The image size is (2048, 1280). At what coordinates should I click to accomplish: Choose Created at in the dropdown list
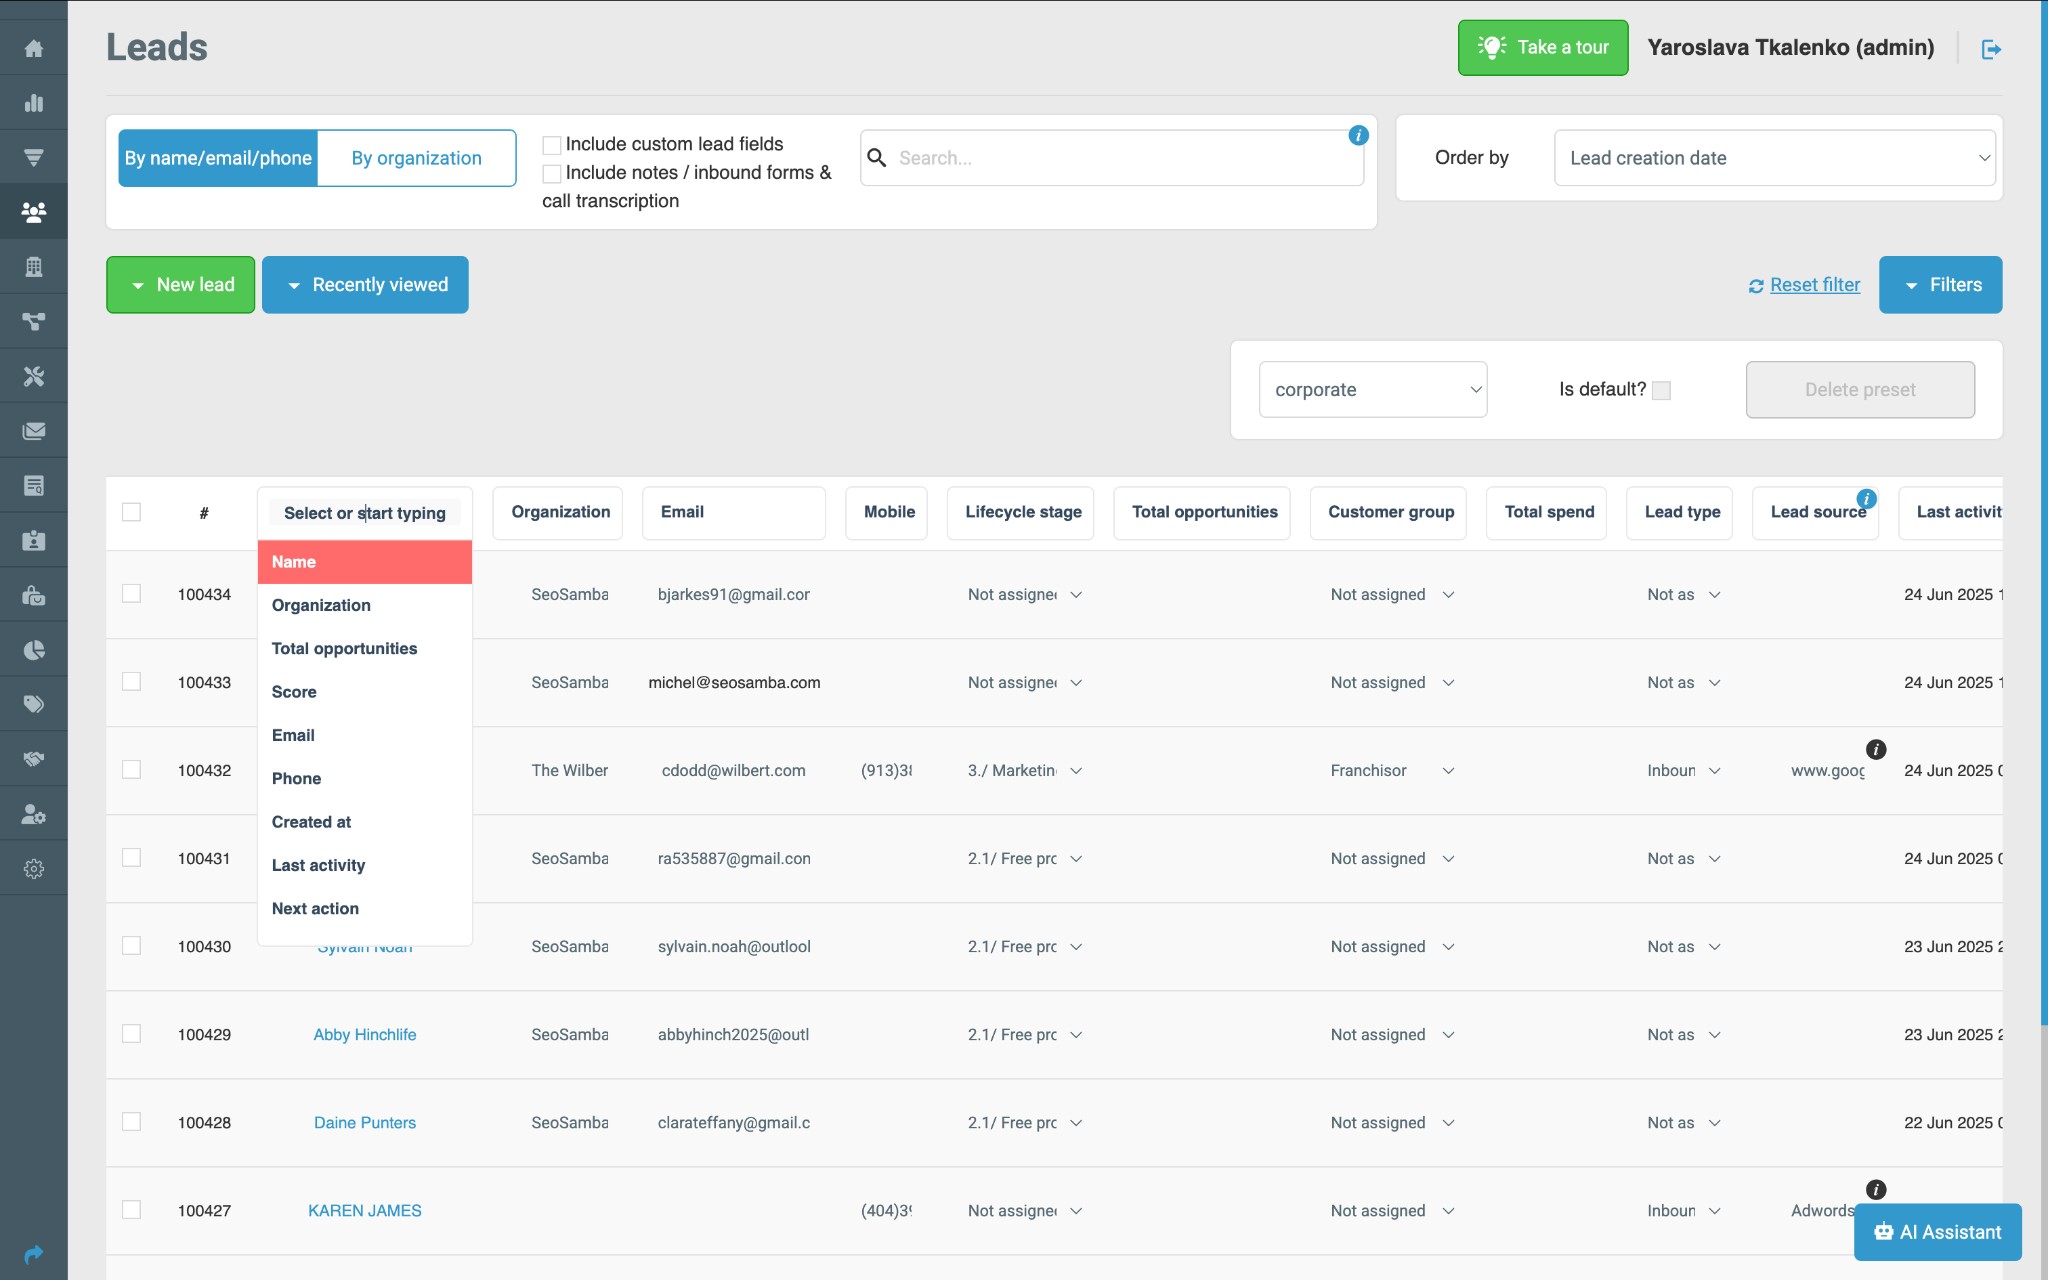pyautogui.click(x=365, y=822)
